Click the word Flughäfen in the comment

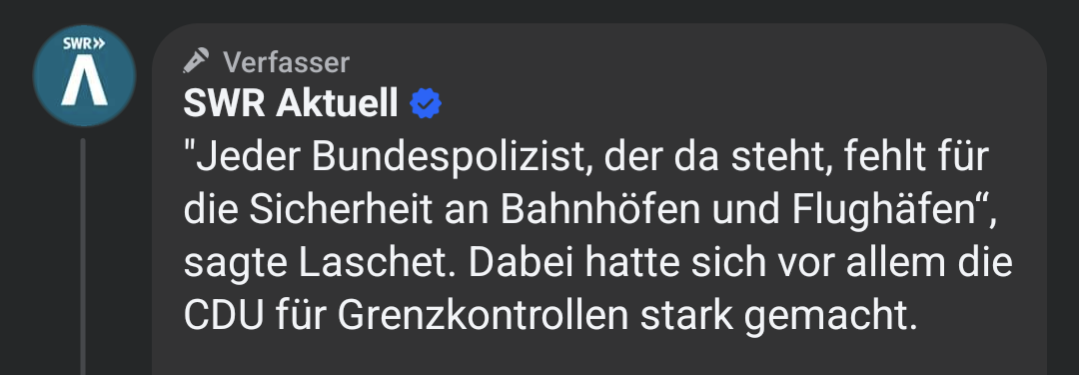point(879,211)
